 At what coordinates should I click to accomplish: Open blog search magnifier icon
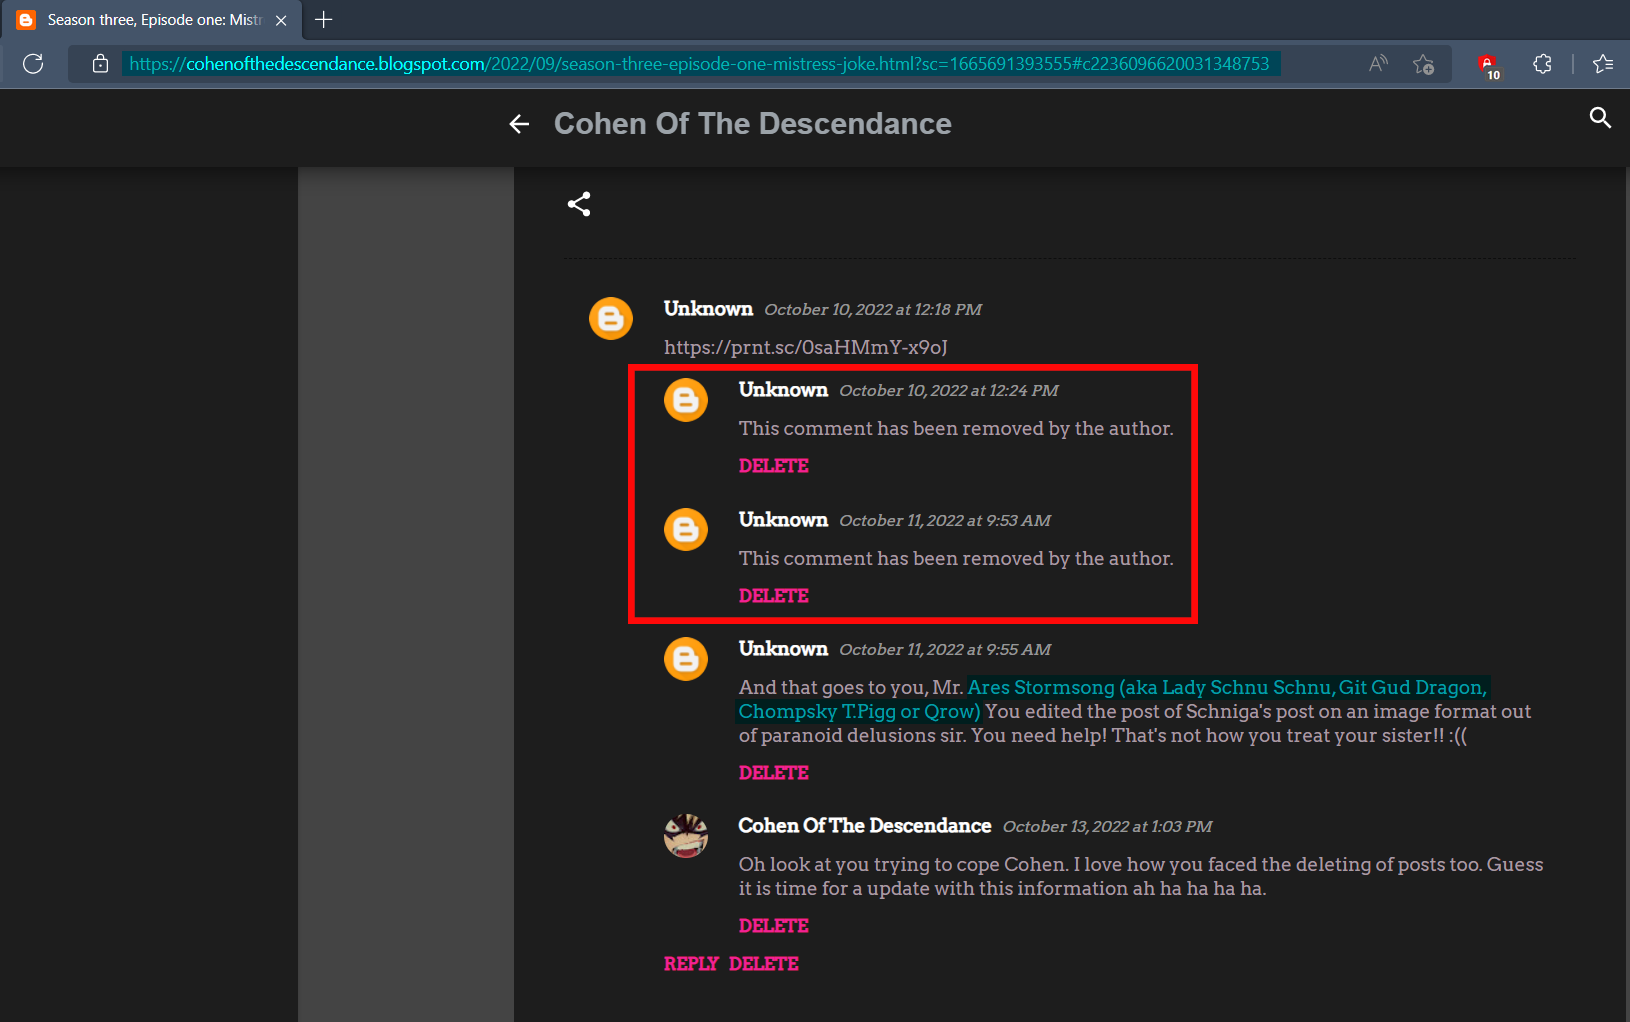tap(1600, 118)
